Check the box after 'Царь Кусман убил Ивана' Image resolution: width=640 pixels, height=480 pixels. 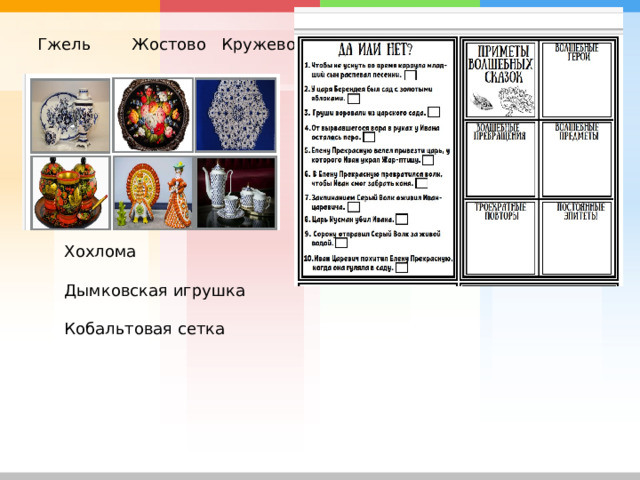[x=402, y=219]
